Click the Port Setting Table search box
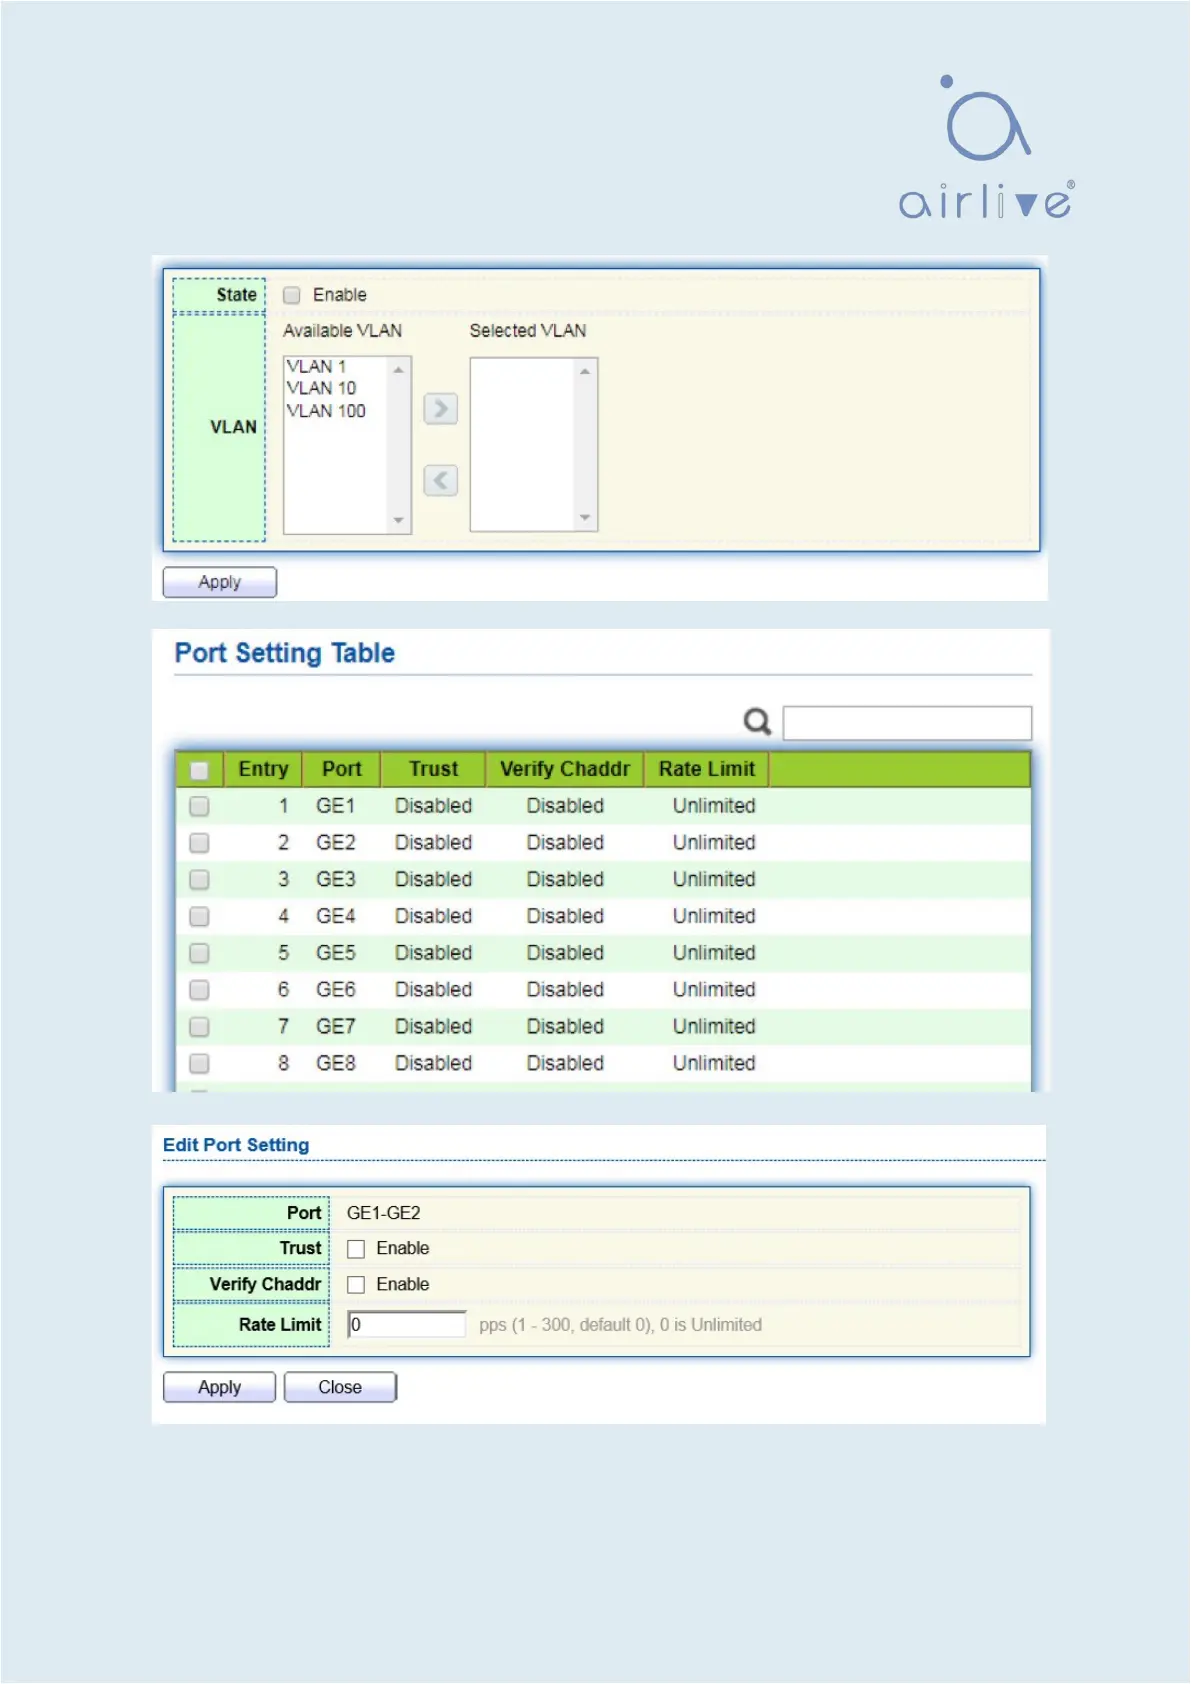Screen dimensions: 1191x1684 [906, 723]
